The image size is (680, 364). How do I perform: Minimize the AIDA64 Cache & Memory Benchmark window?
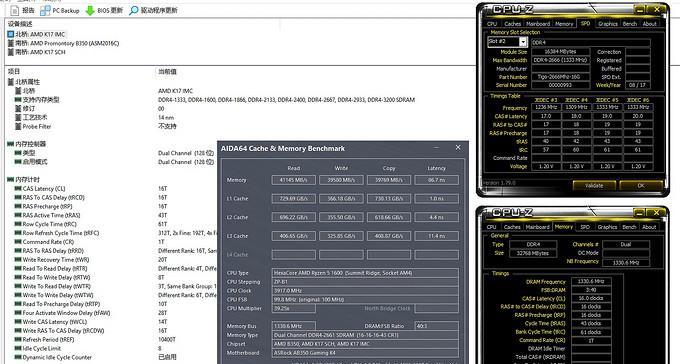point(436,148)
